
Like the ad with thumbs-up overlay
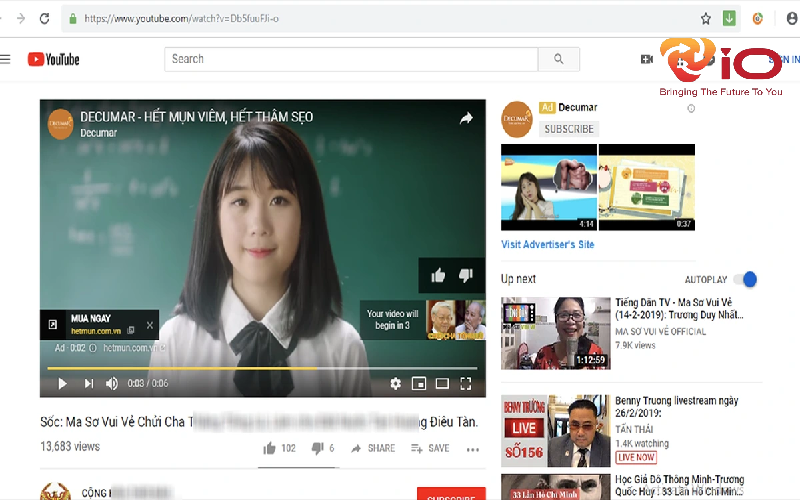tap(438, 276)
